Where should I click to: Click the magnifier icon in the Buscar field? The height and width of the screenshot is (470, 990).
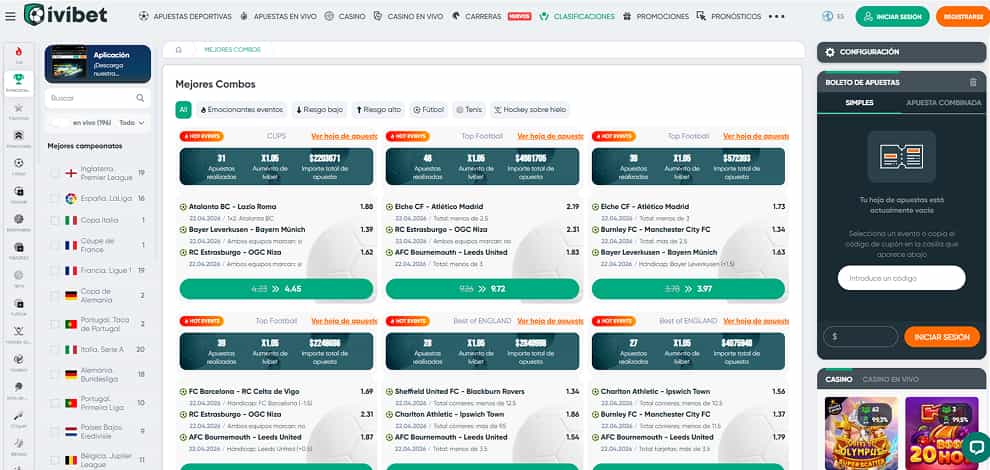[140, 98]
